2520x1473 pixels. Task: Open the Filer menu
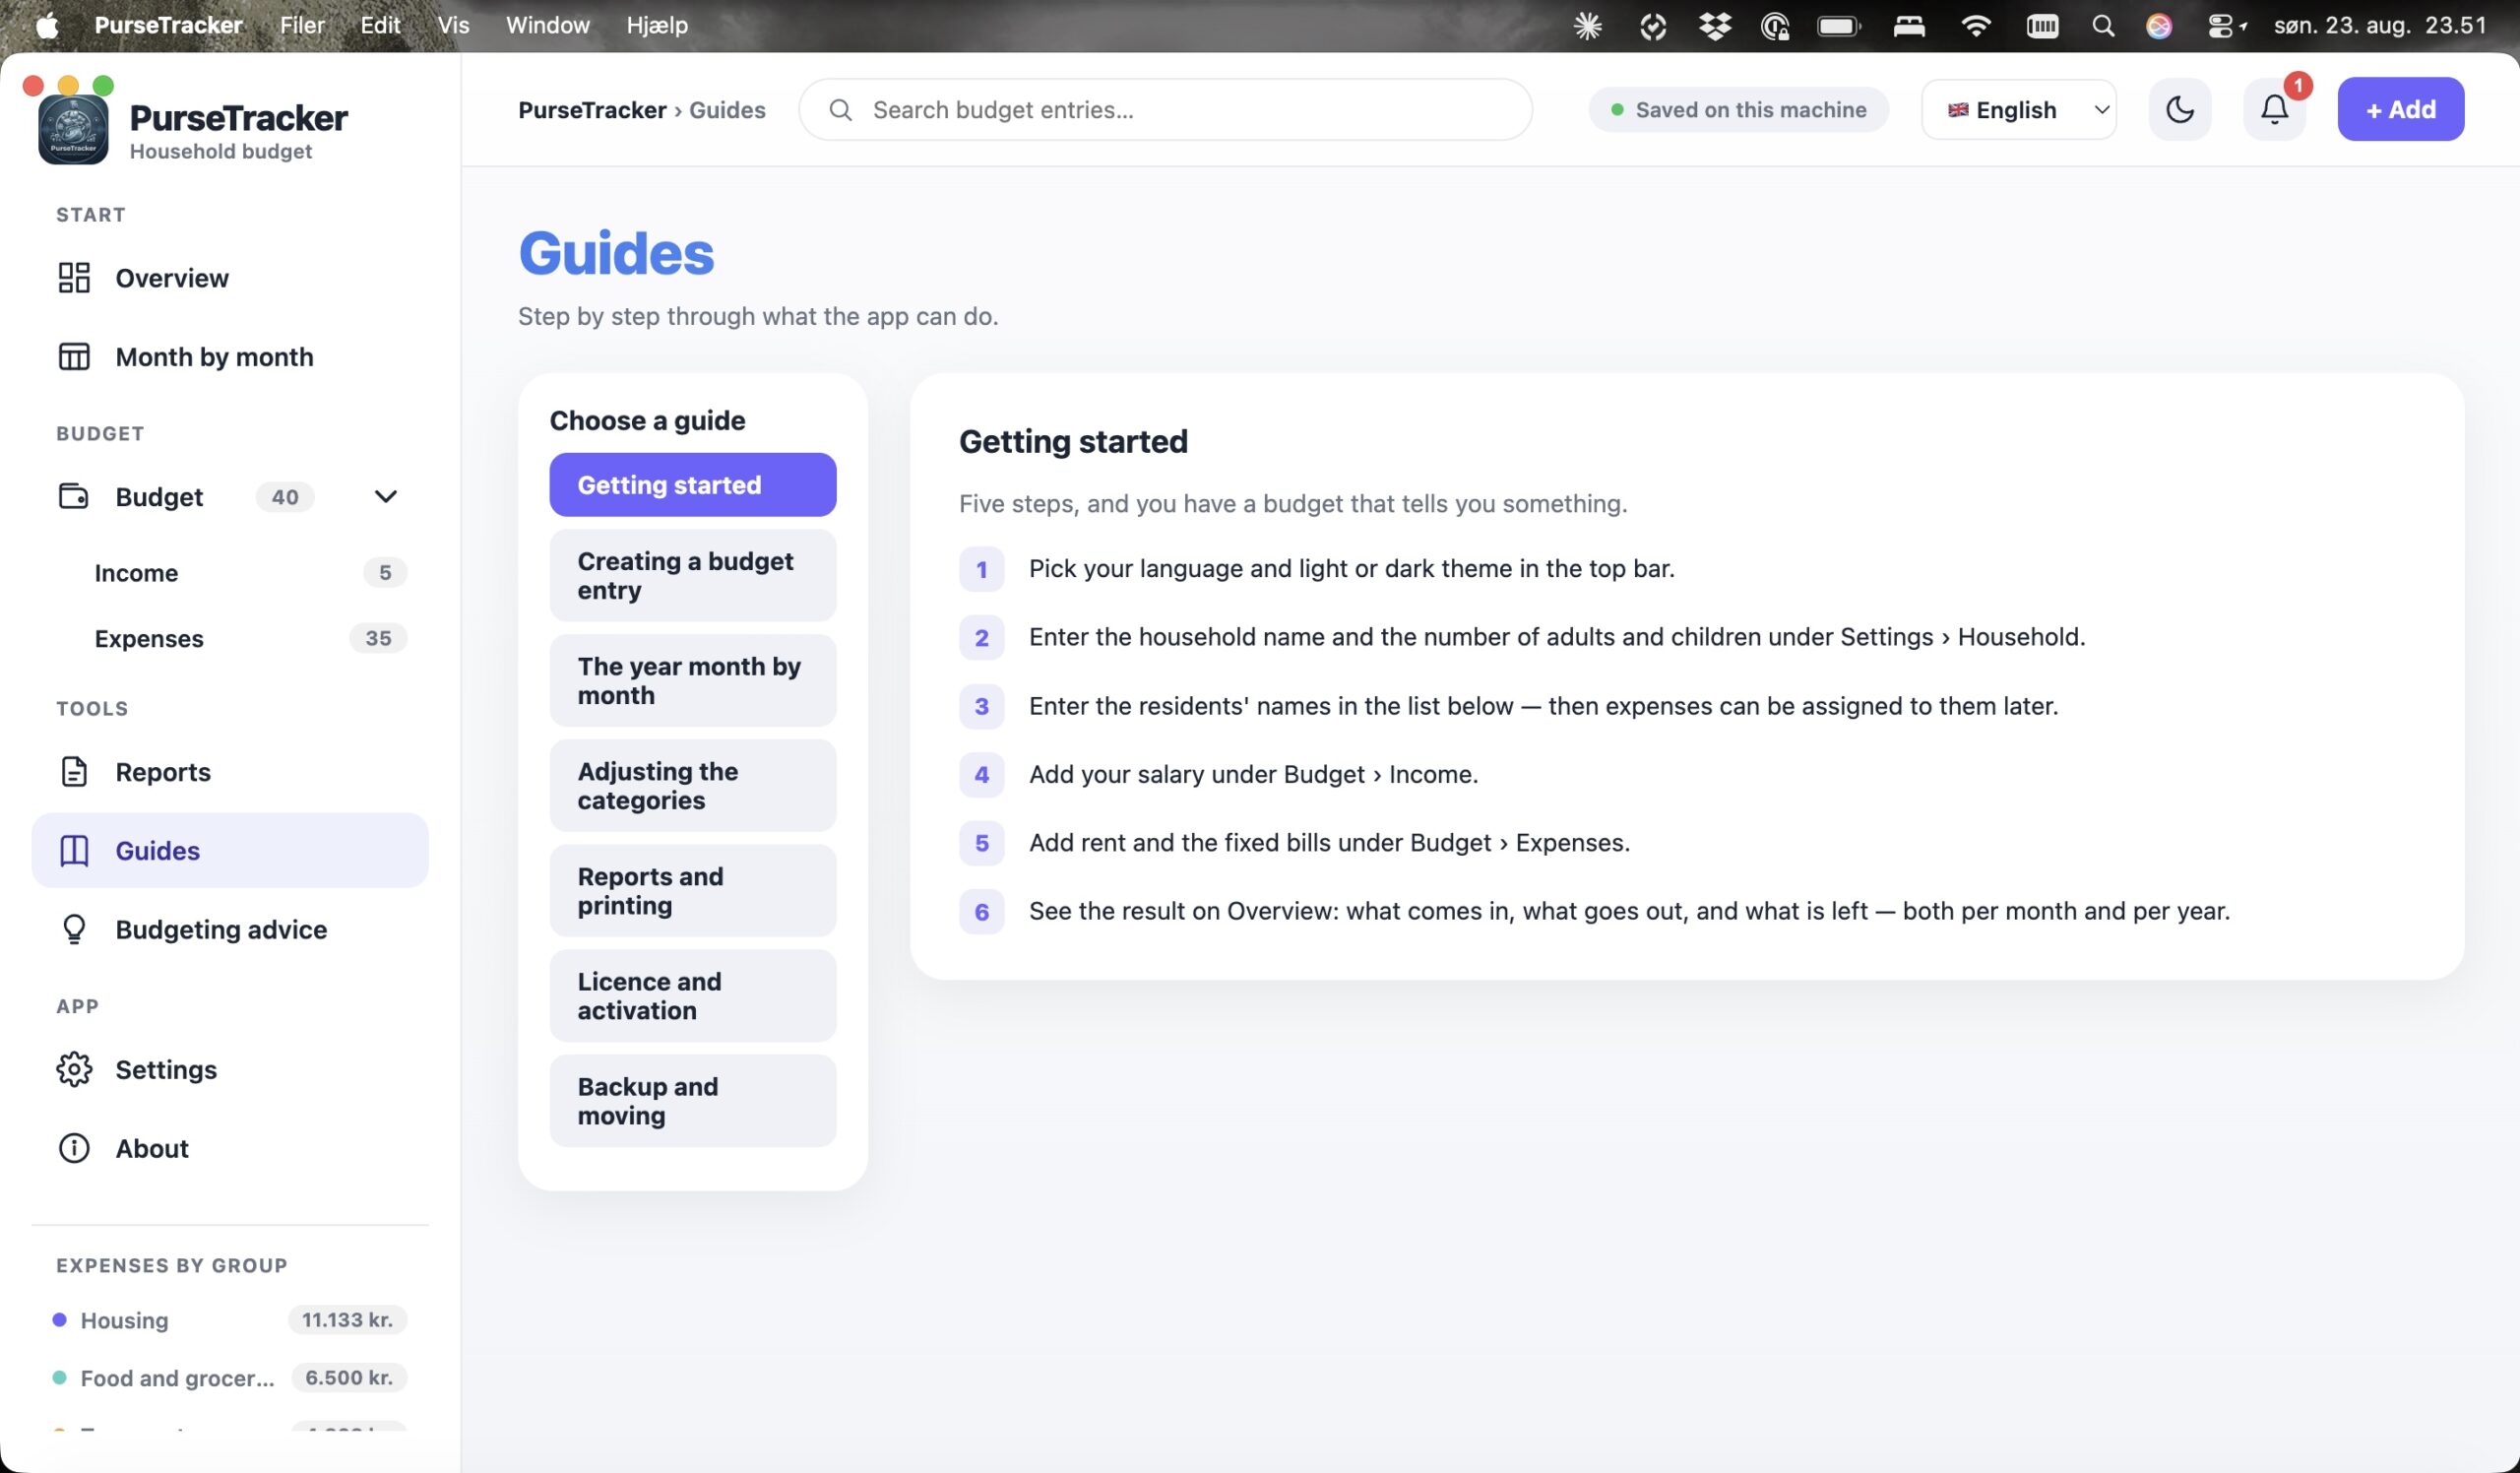click(x=302, y=25)
